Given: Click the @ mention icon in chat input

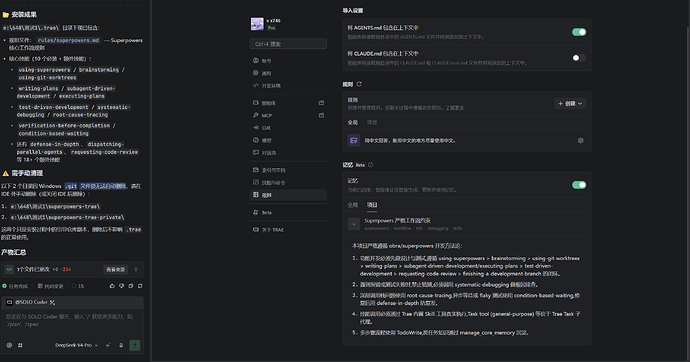Looking at the screenshot, I should [9, 345].
